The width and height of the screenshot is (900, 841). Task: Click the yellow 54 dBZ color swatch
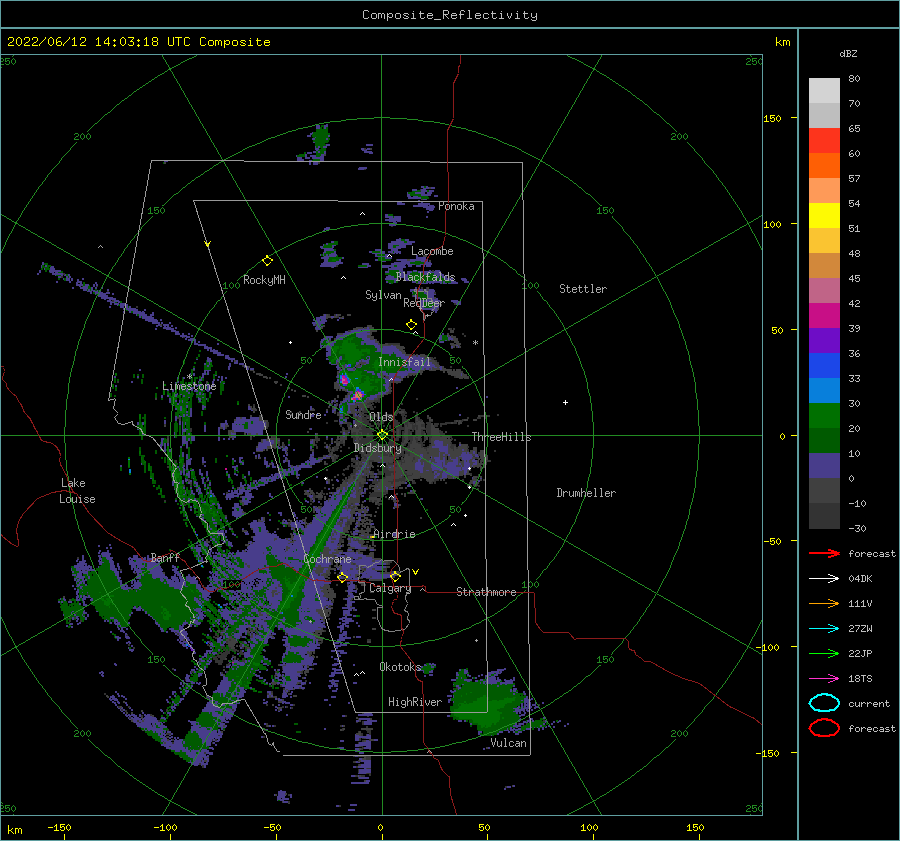point(824,216)
